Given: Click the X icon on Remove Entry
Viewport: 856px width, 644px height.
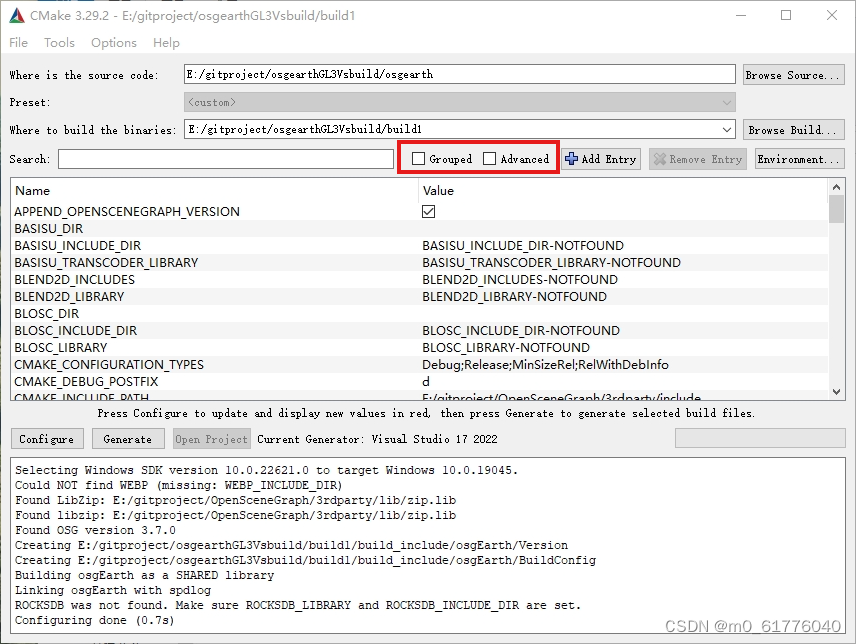Looking at the screenshot, I should 662,158.
